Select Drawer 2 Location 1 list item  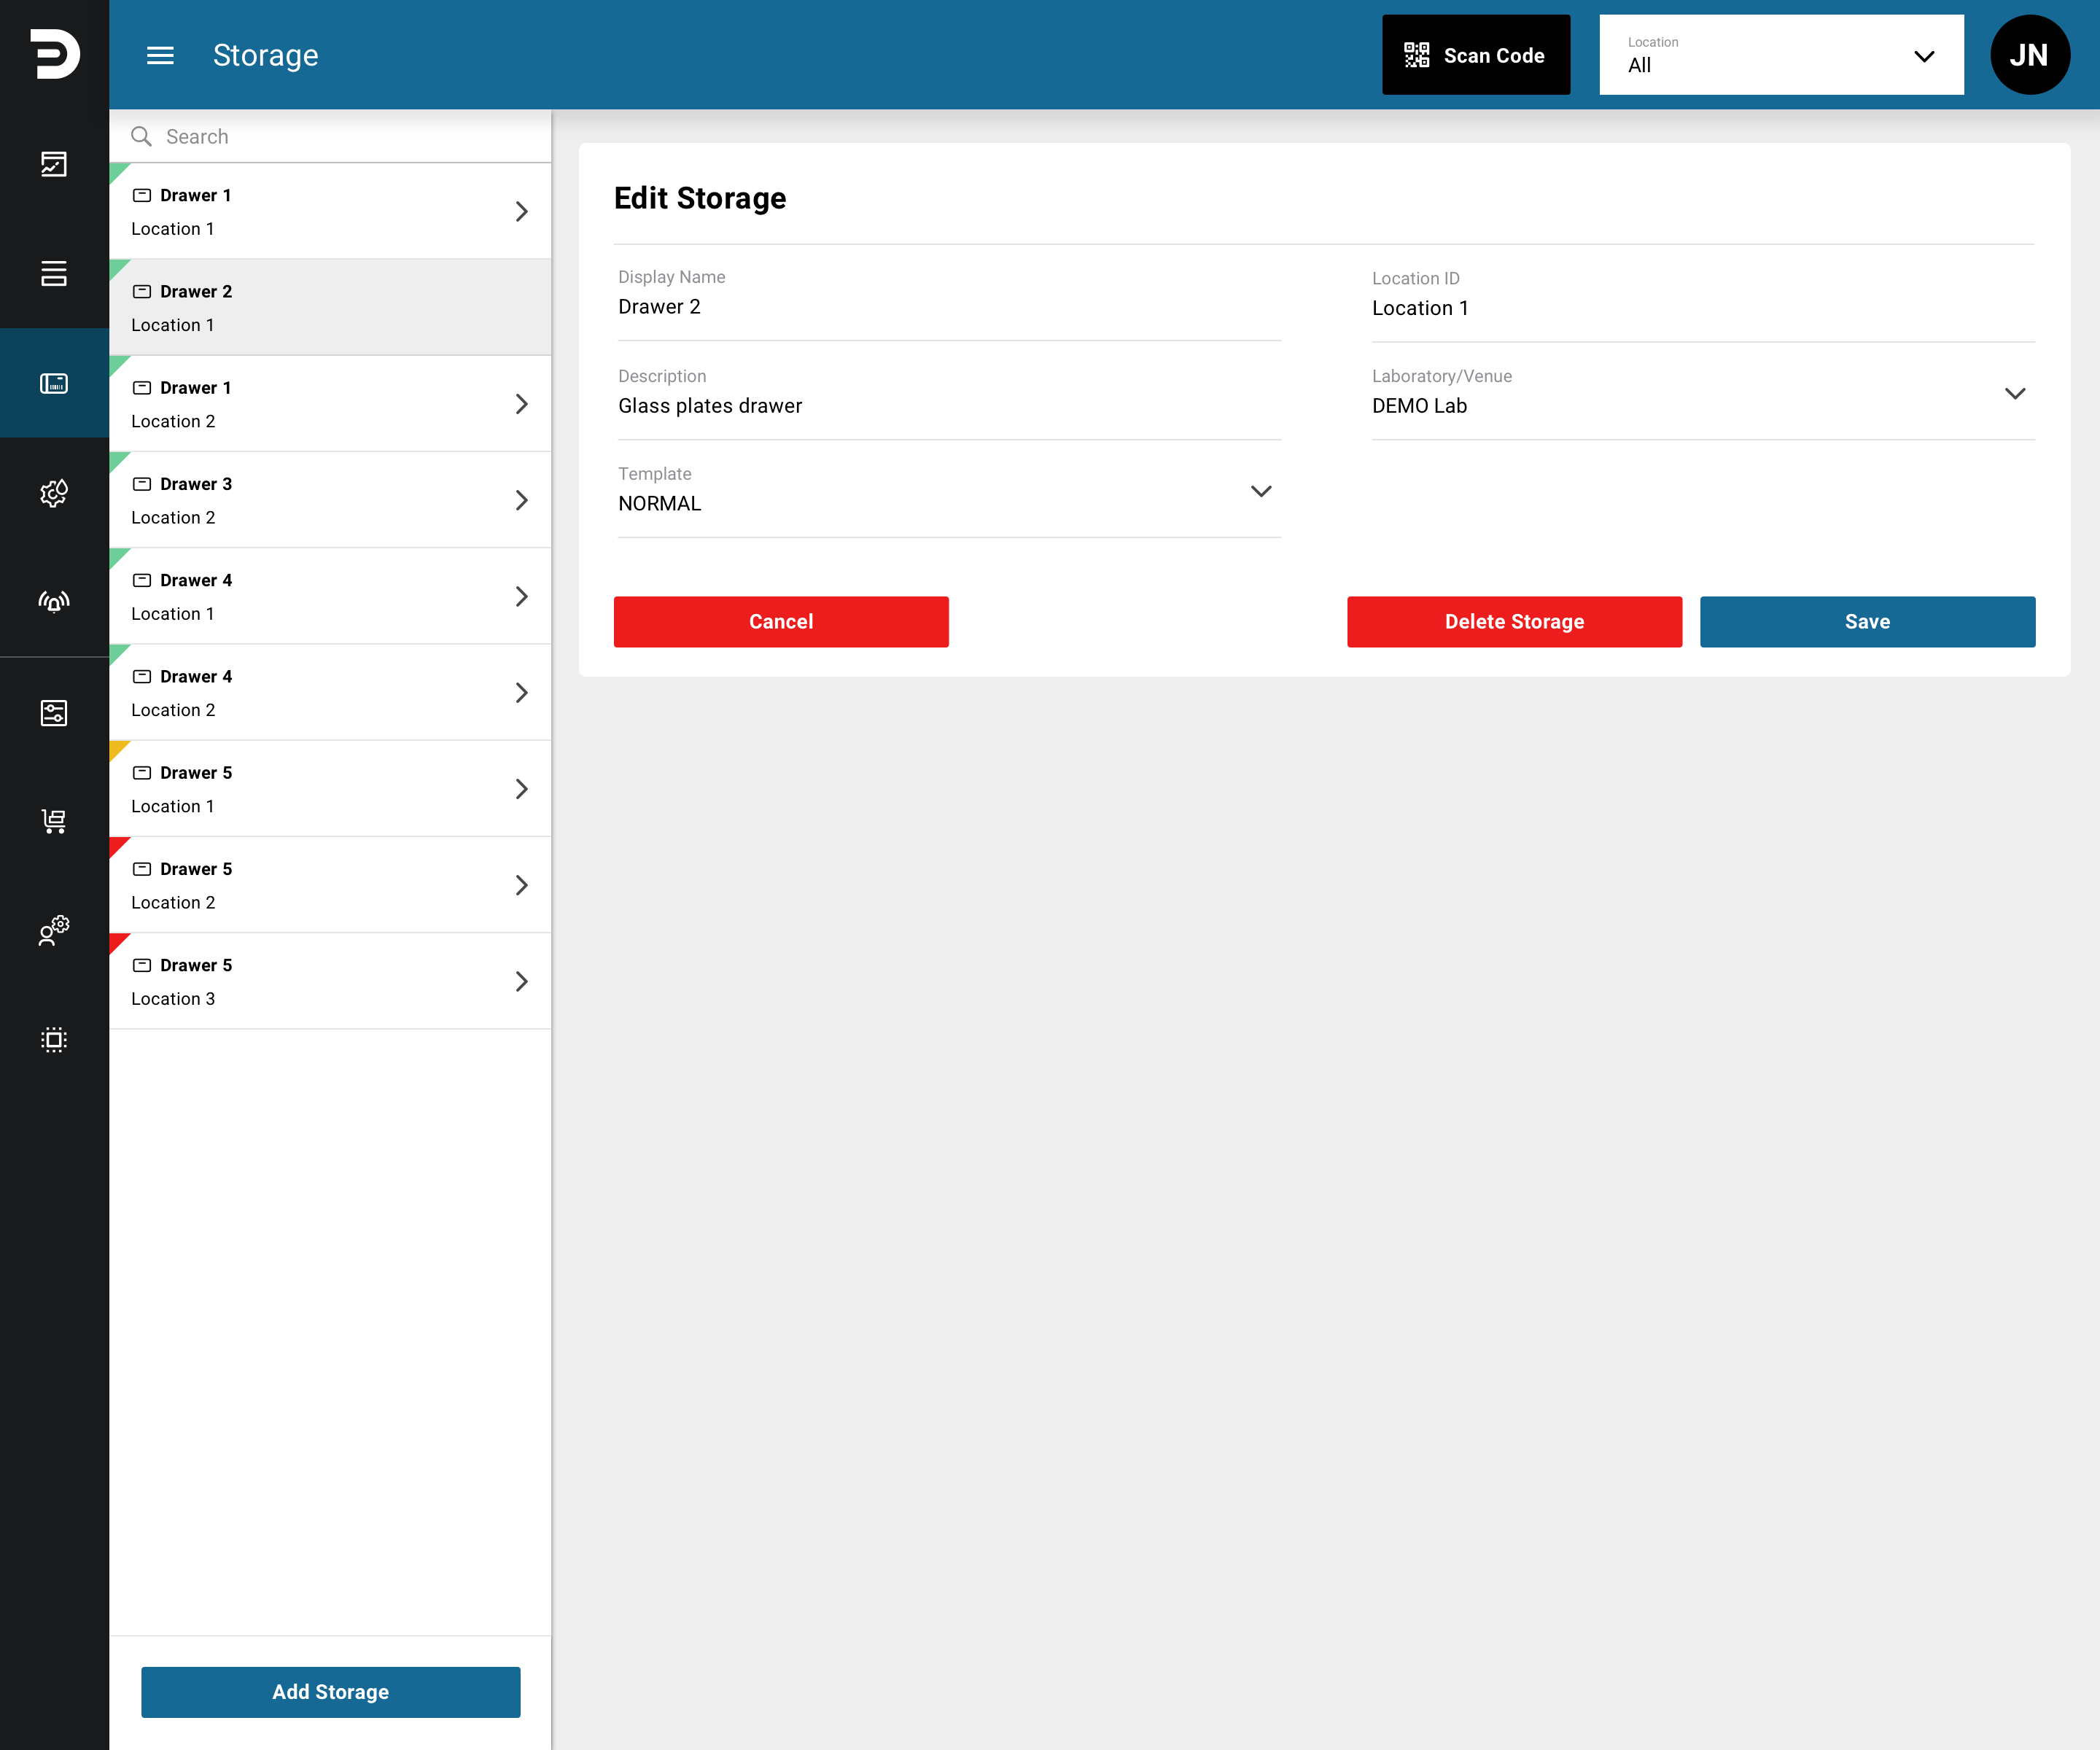click(x=330, y=307)
